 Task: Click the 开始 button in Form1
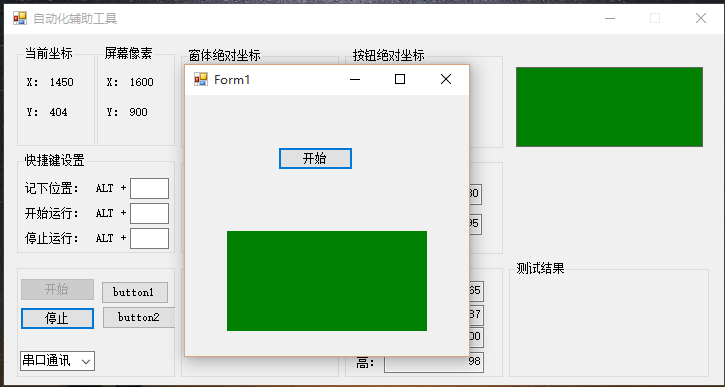315,159
